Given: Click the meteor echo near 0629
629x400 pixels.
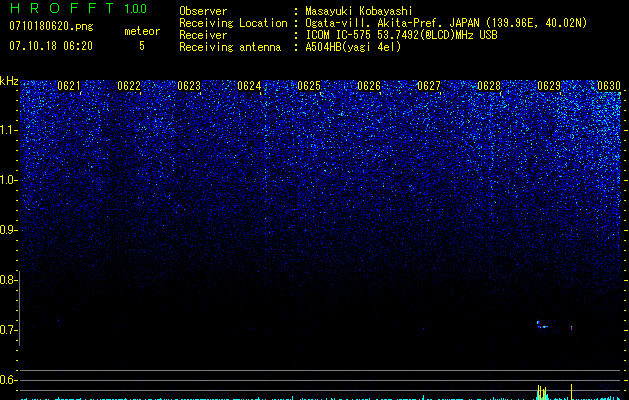Looking at the screenshot, I should click(x=542, y=325).
